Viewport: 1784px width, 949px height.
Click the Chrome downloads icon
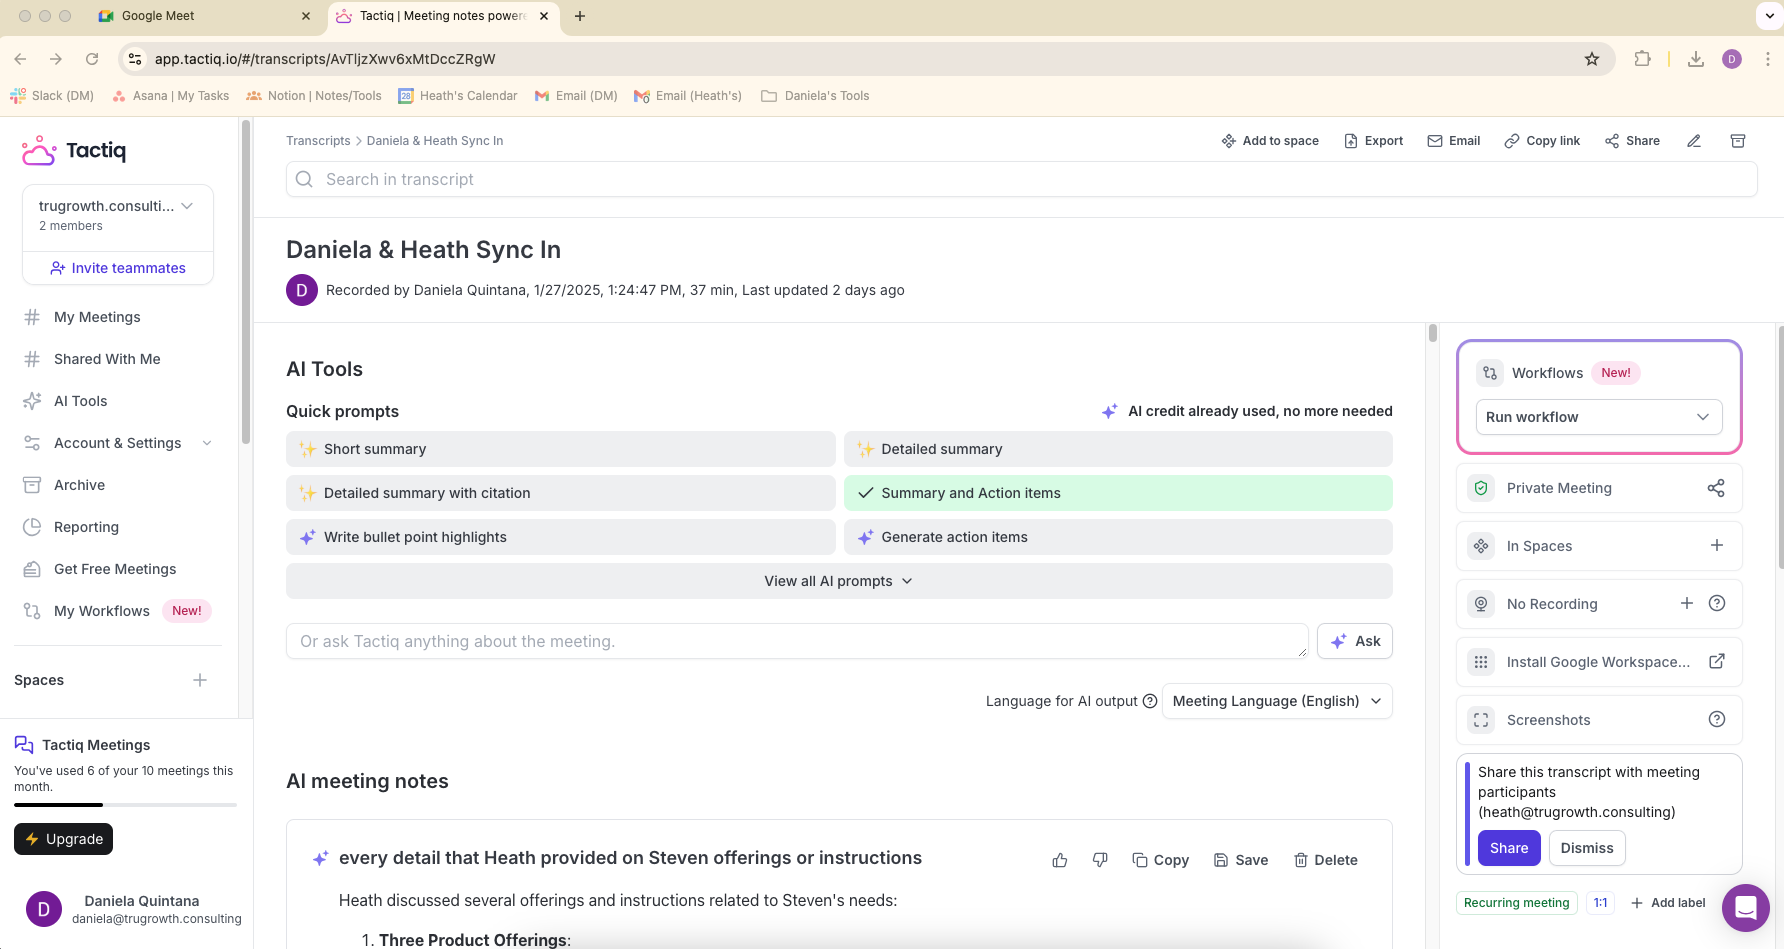[x=1696, y=59]
